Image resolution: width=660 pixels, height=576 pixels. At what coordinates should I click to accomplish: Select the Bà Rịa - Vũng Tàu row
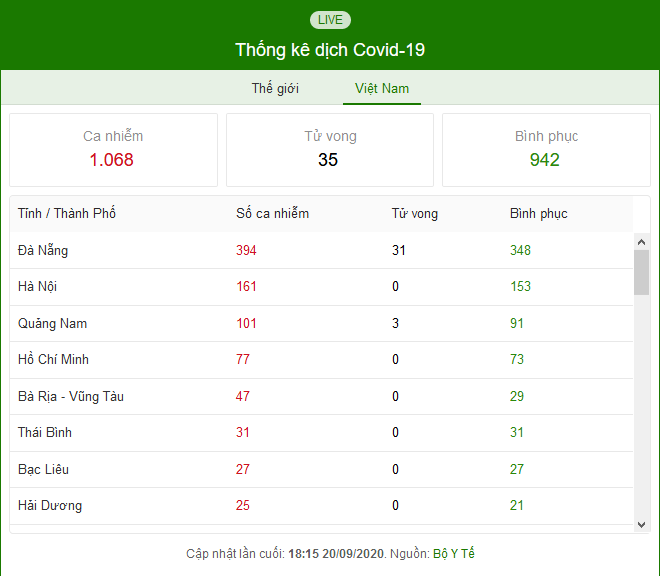click(322, 396)
